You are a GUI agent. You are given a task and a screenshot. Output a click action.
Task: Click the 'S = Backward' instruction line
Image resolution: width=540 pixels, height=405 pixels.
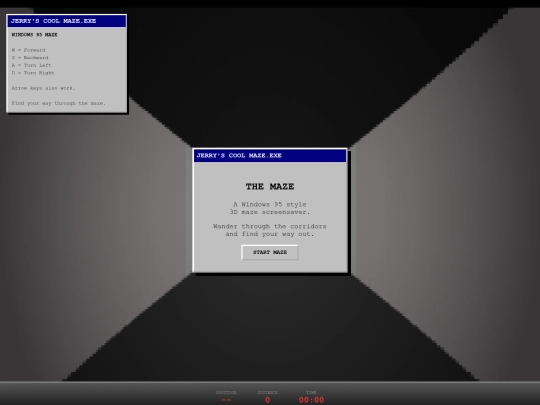[30, 58]
